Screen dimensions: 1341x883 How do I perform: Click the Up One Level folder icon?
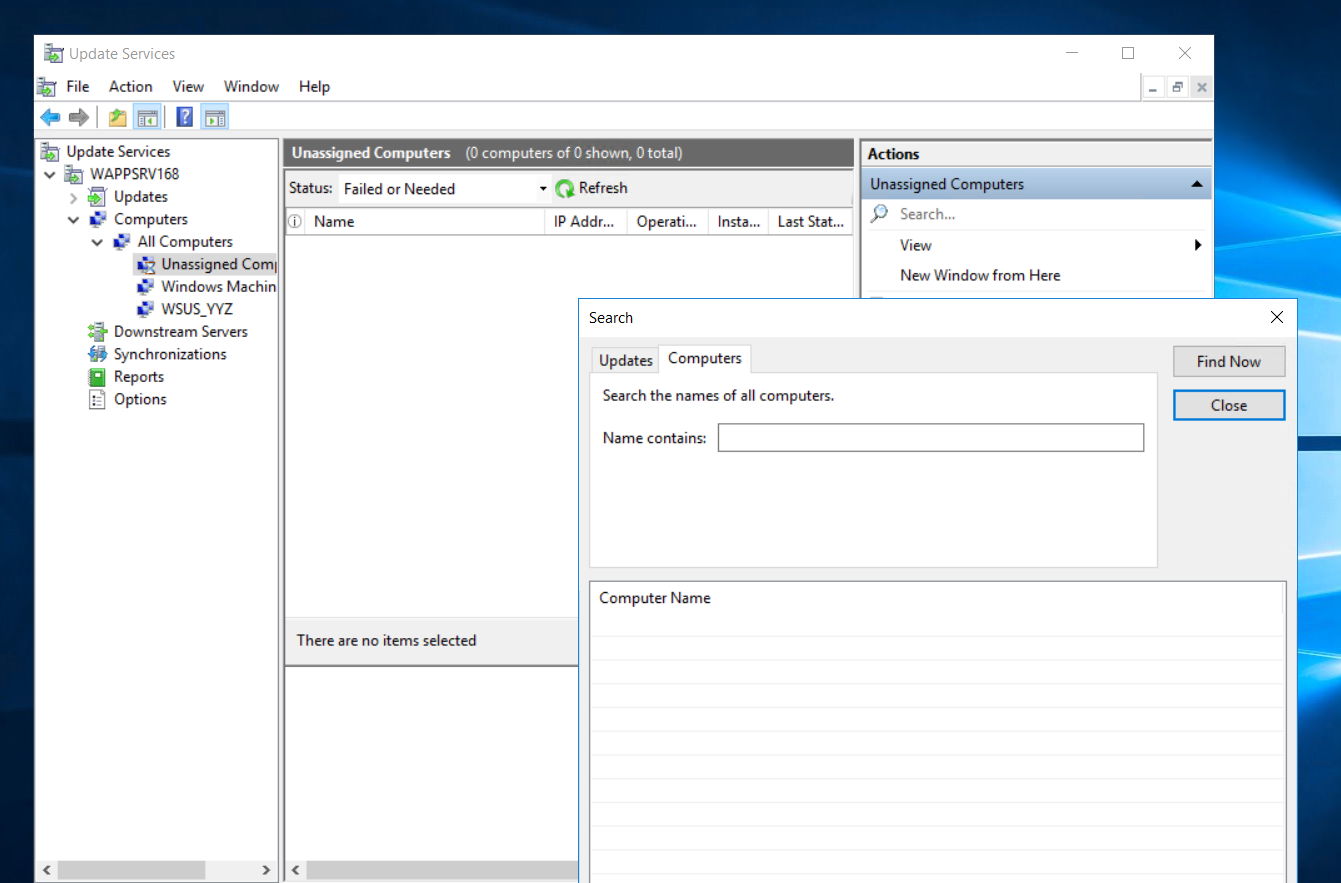coord(118,118)
